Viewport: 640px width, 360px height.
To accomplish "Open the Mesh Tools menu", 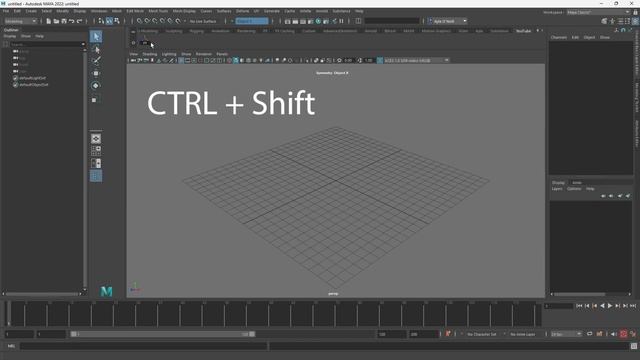I will pyautogui.click(x=158, y=11).
